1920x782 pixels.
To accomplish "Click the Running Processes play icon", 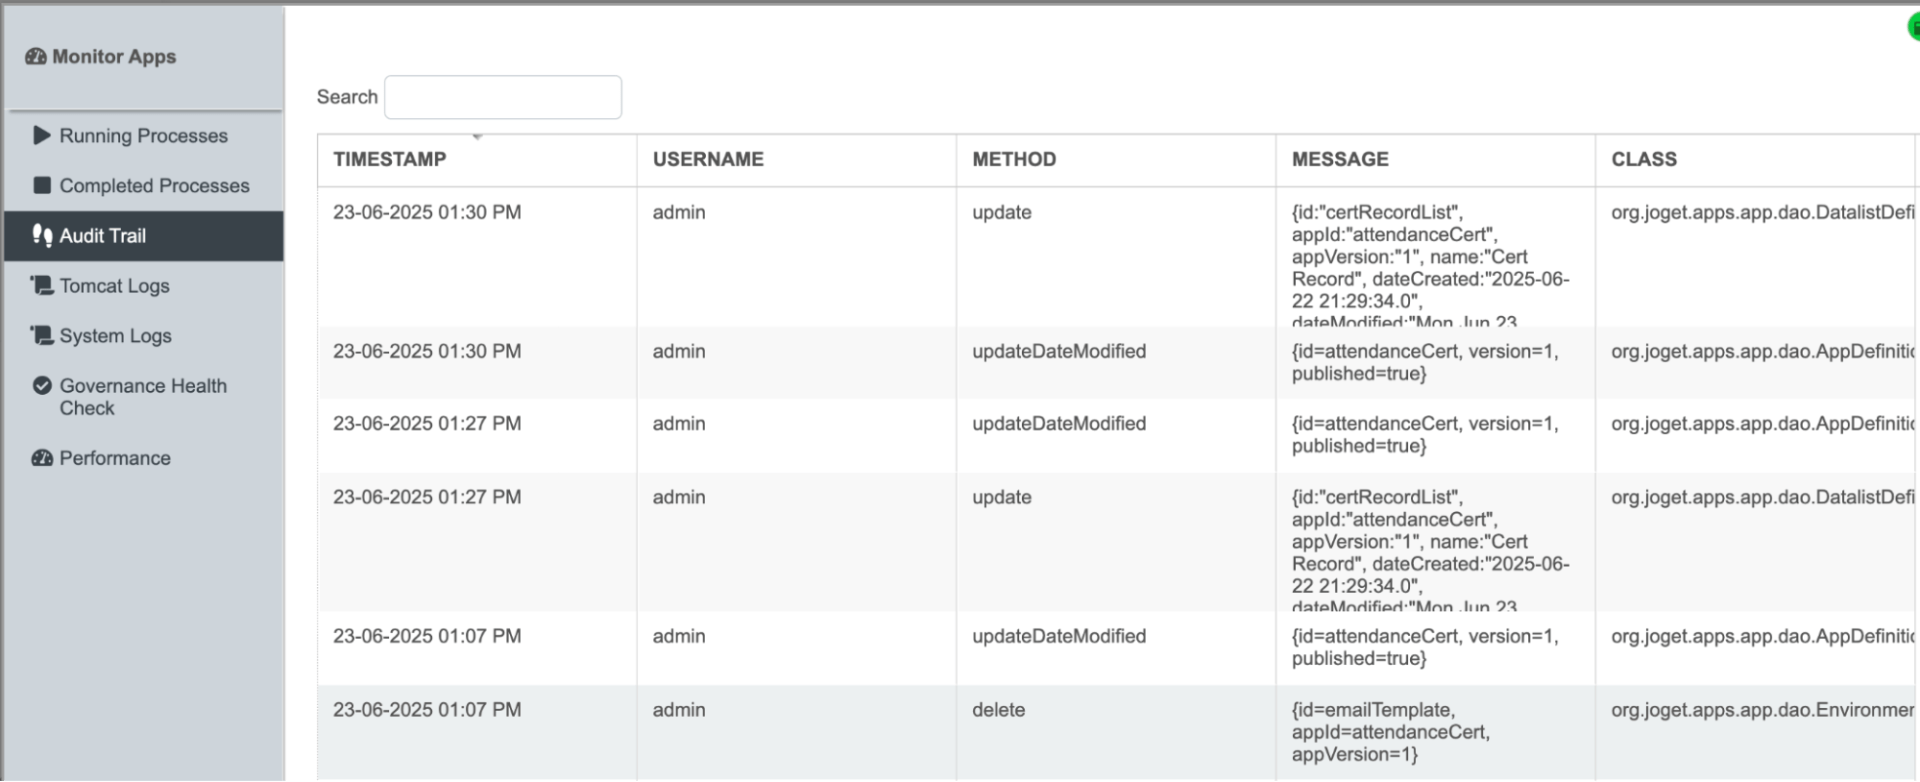I will (x=42, y=135).
